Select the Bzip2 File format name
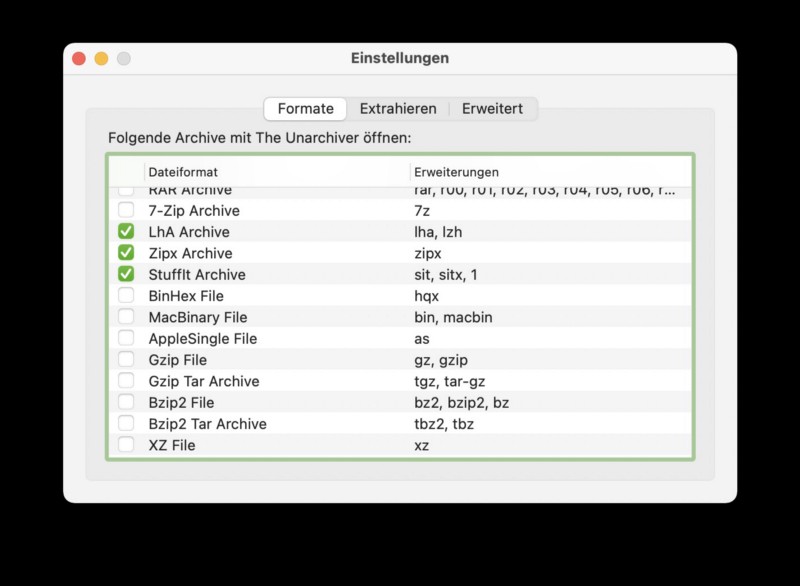 (x=181, y=403)
